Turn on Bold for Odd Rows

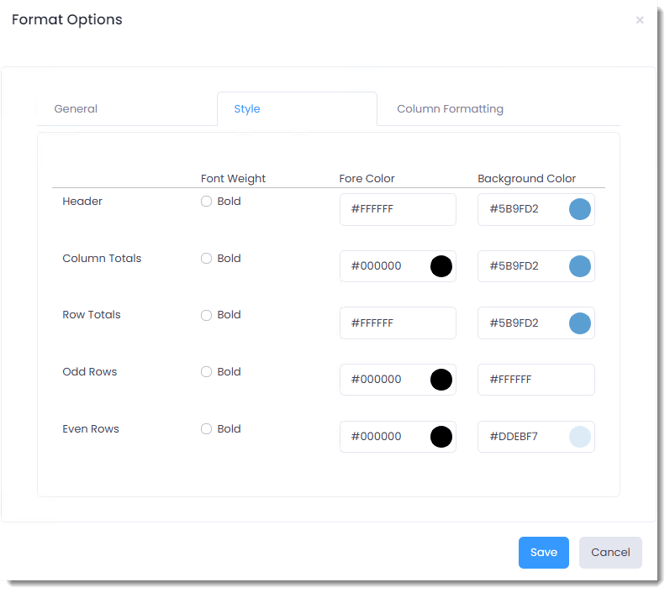tap(206, 372)
